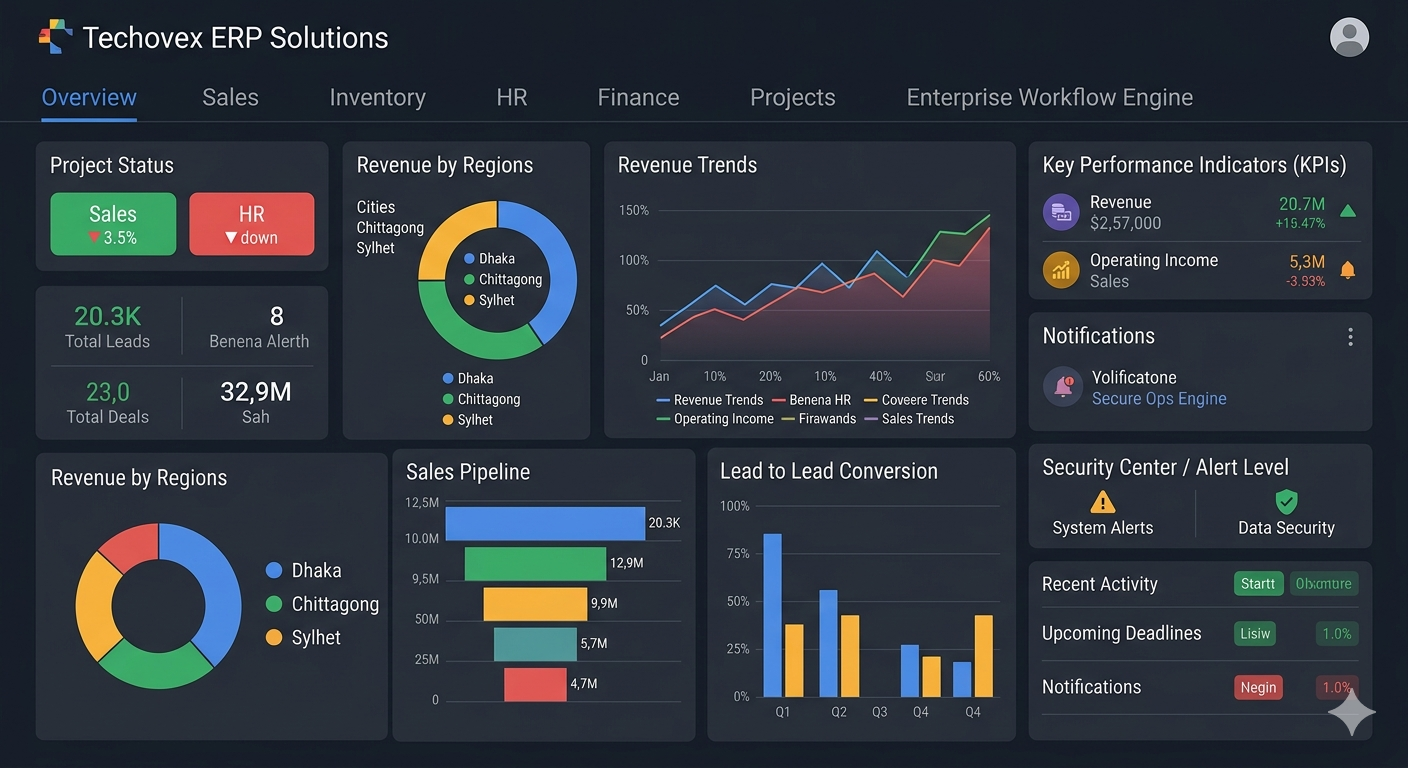Click the green Revenue up arrow

(1347, 211)
